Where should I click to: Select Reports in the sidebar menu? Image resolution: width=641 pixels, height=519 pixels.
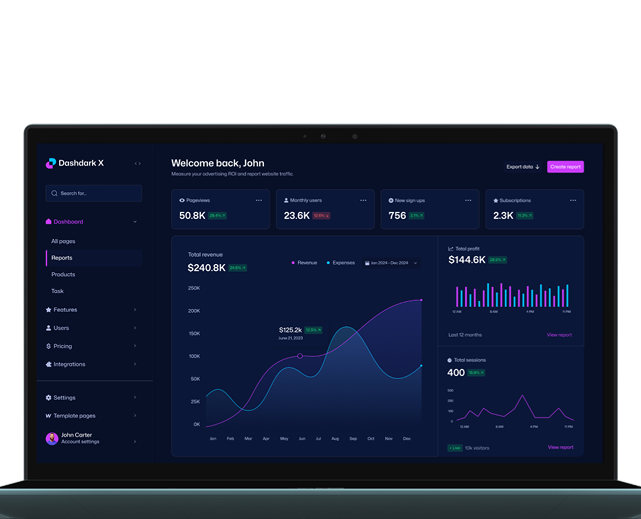62,258
